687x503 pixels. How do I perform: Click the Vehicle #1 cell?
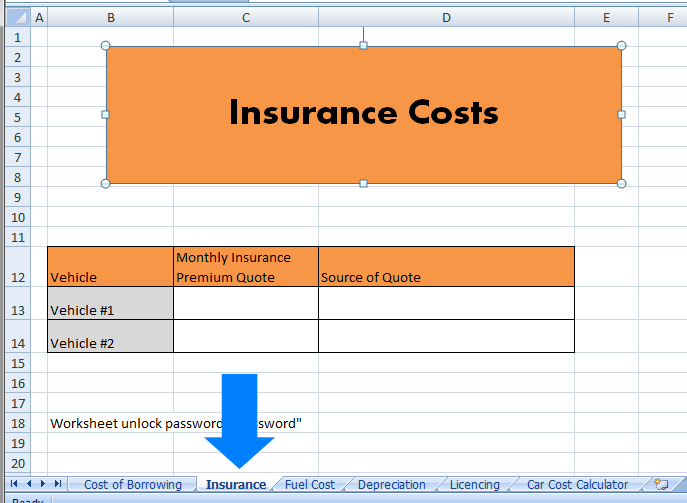coord(110,303)
